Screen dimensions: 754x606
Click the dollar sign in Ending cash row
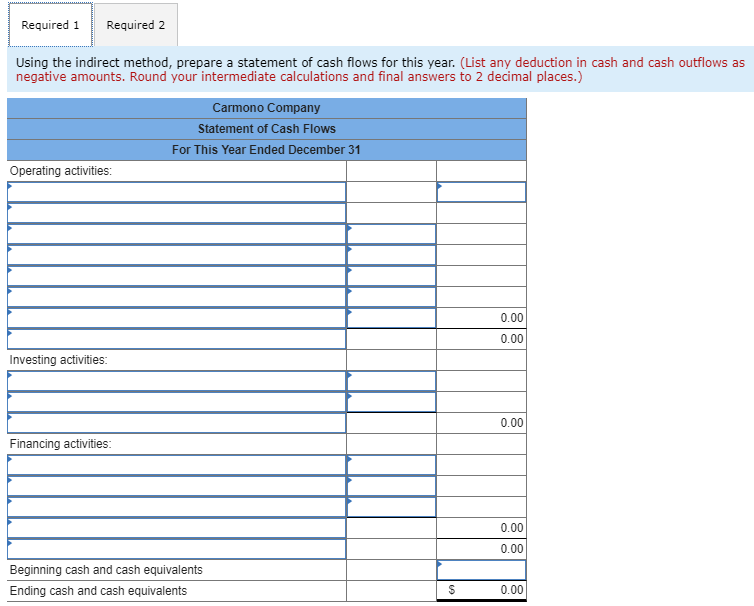click(x=452, y=590)
